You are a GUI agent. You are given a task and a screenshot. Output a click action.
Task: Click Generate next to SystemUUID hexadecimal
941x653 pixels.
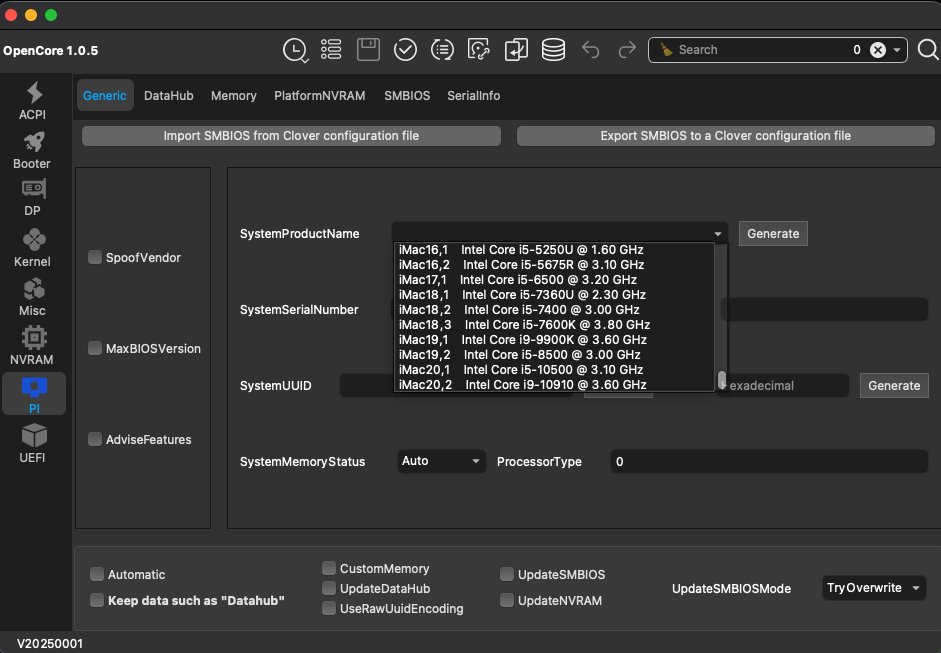tap(894, 385)
